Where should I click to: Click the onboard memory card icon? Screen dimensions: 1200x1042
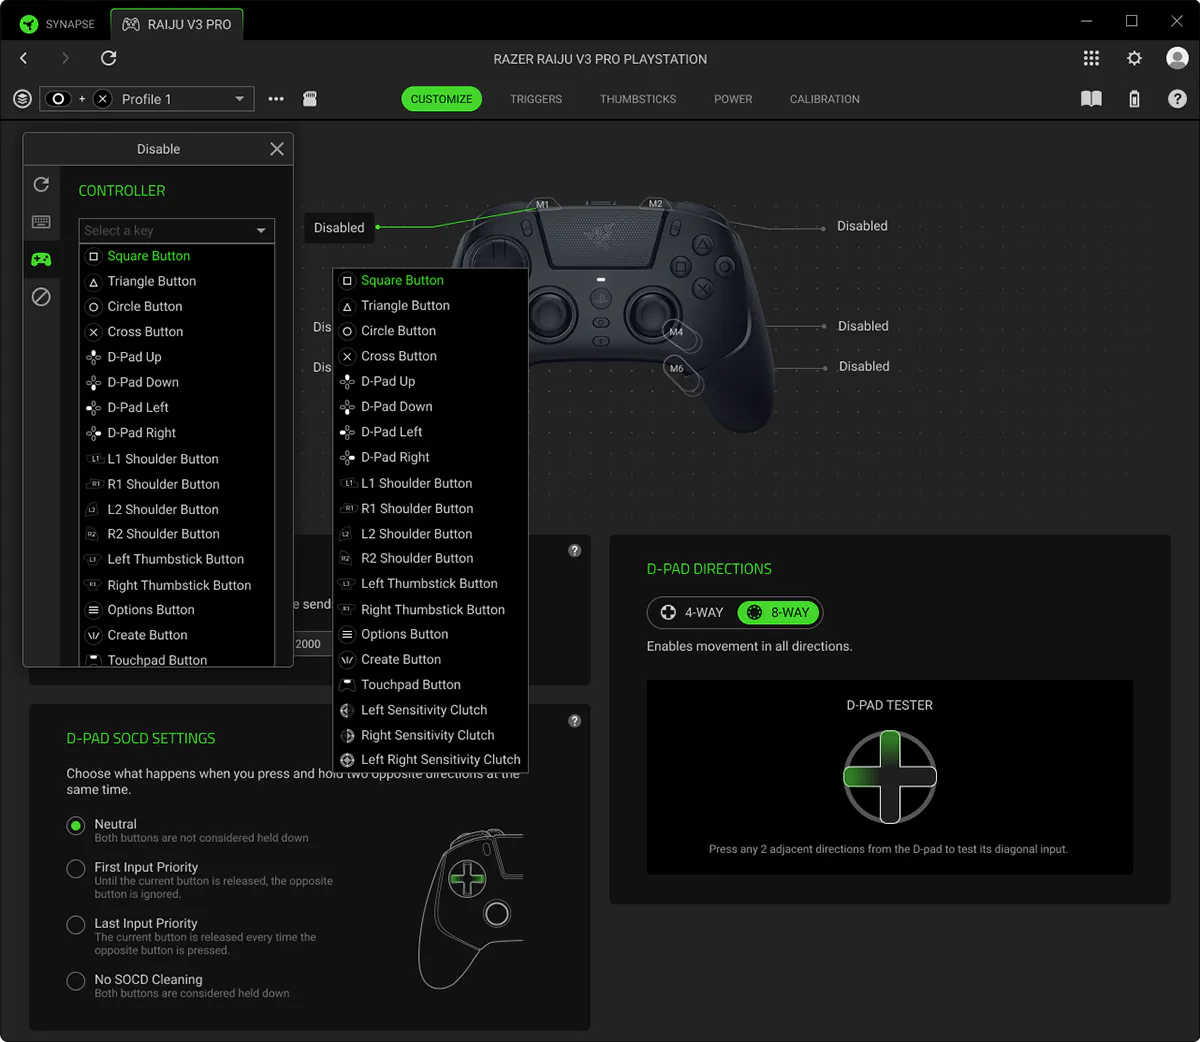click(310, 99)
